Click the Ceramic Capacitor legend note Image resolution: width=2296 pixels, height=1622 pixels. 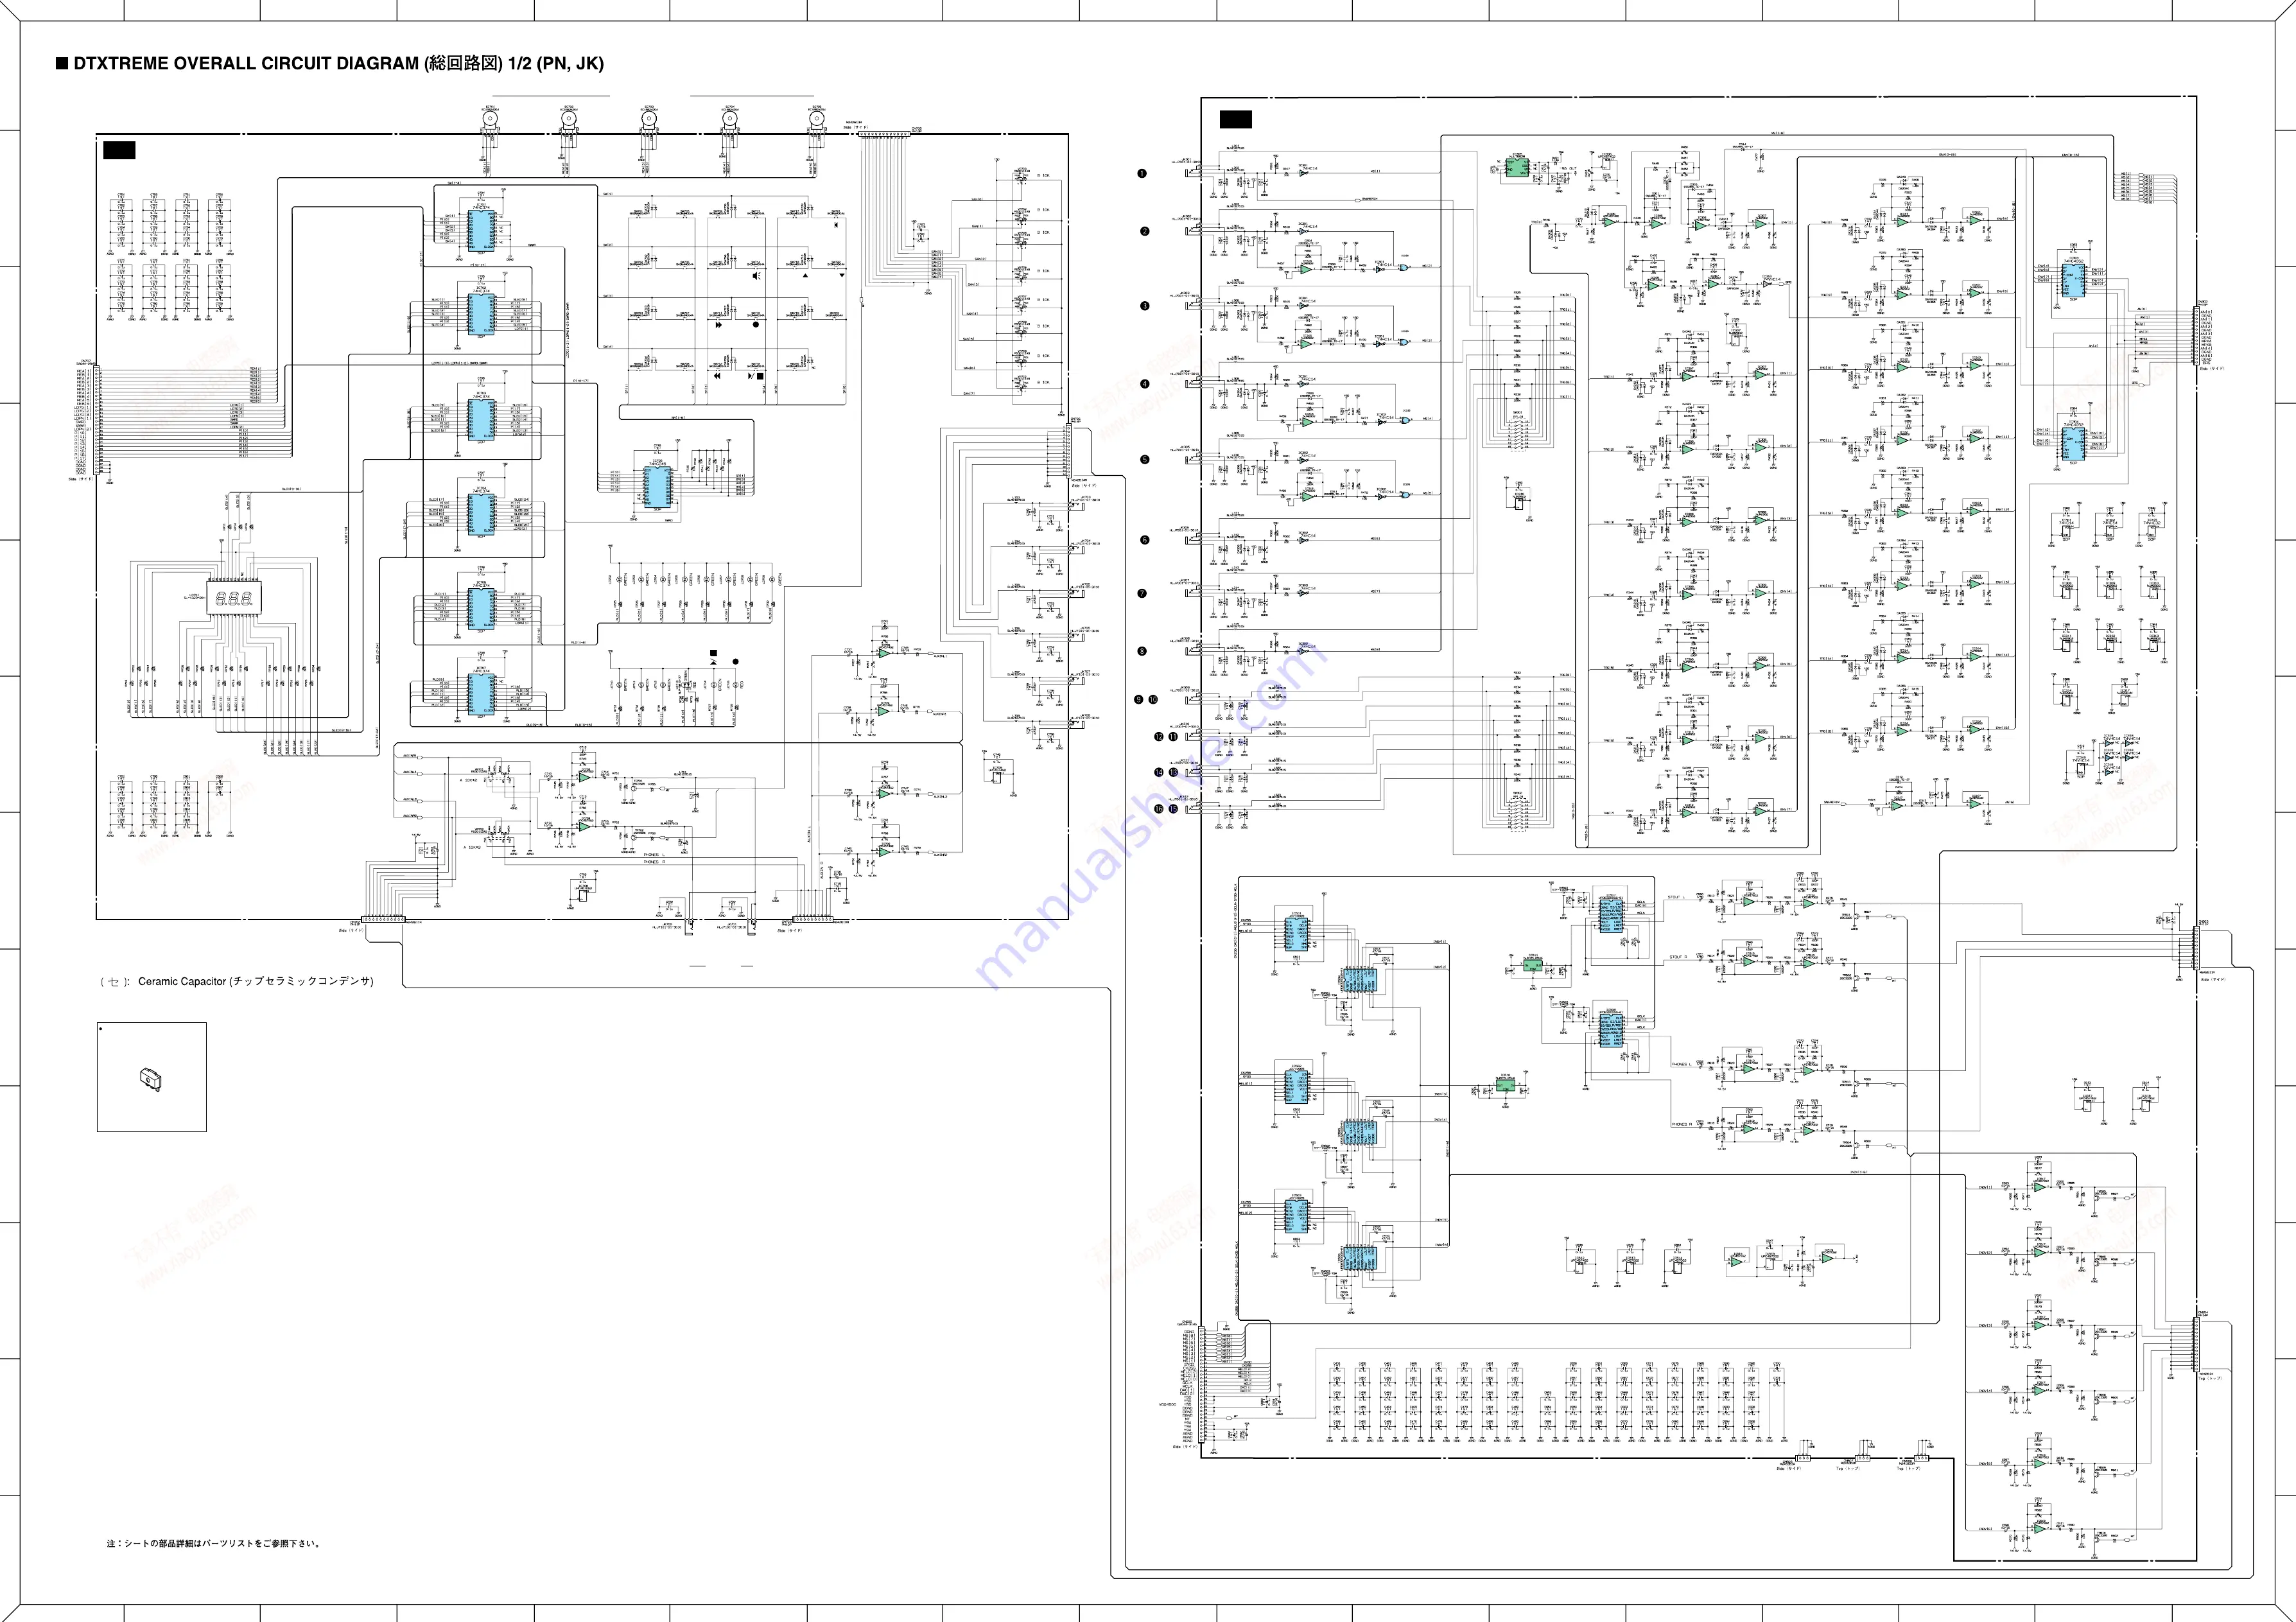click(236, 981)
